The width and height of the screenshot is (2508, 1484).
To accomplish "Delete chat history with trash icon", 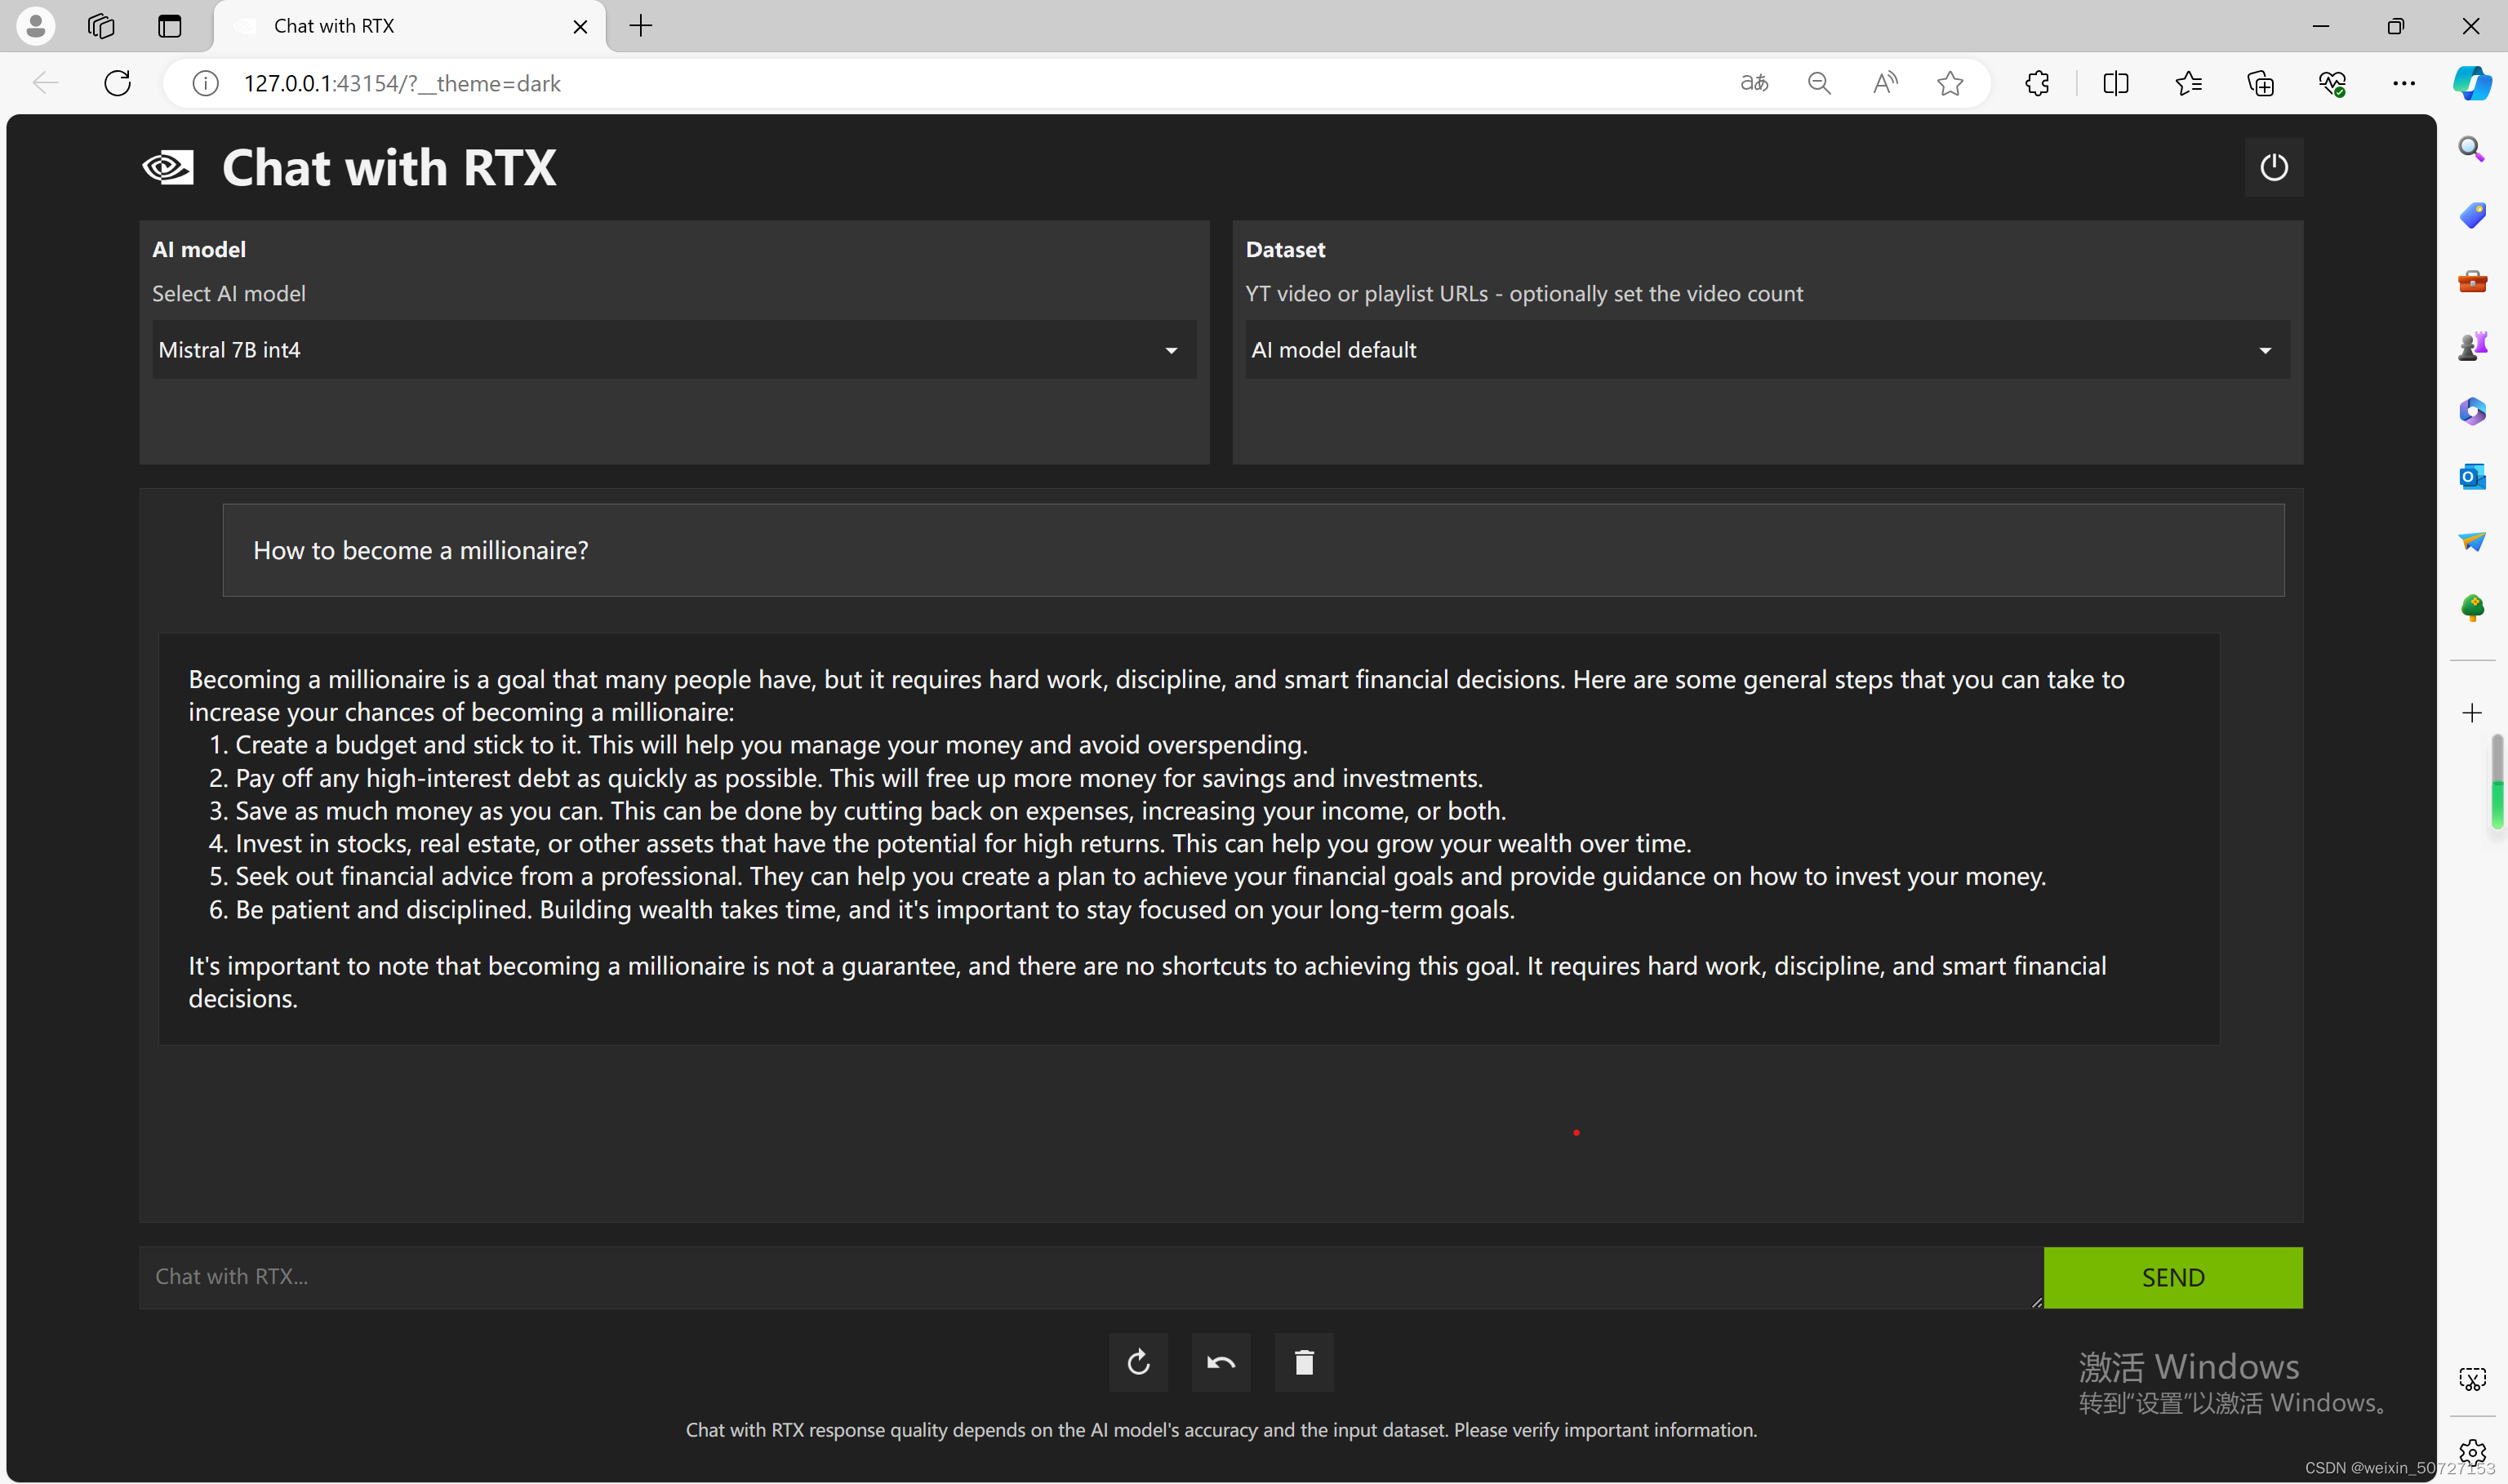I will [1303, 1362].
